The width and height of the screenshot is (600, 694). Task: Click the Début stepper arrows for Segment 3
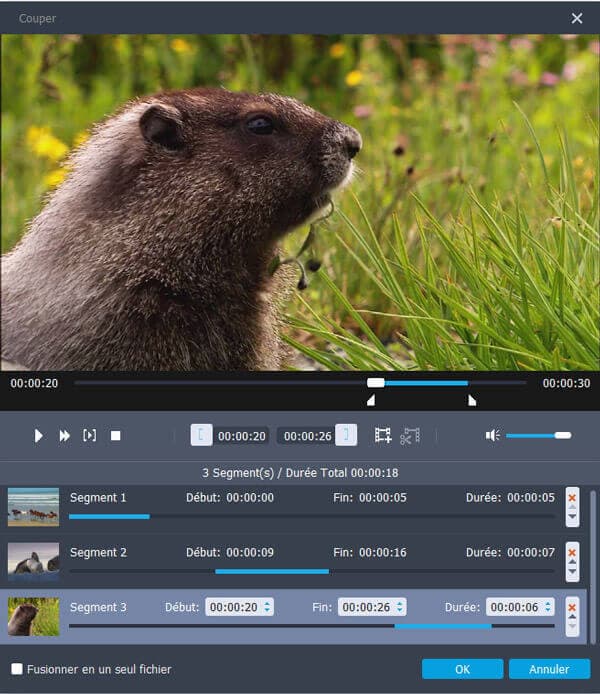click(x=267, y=607)
